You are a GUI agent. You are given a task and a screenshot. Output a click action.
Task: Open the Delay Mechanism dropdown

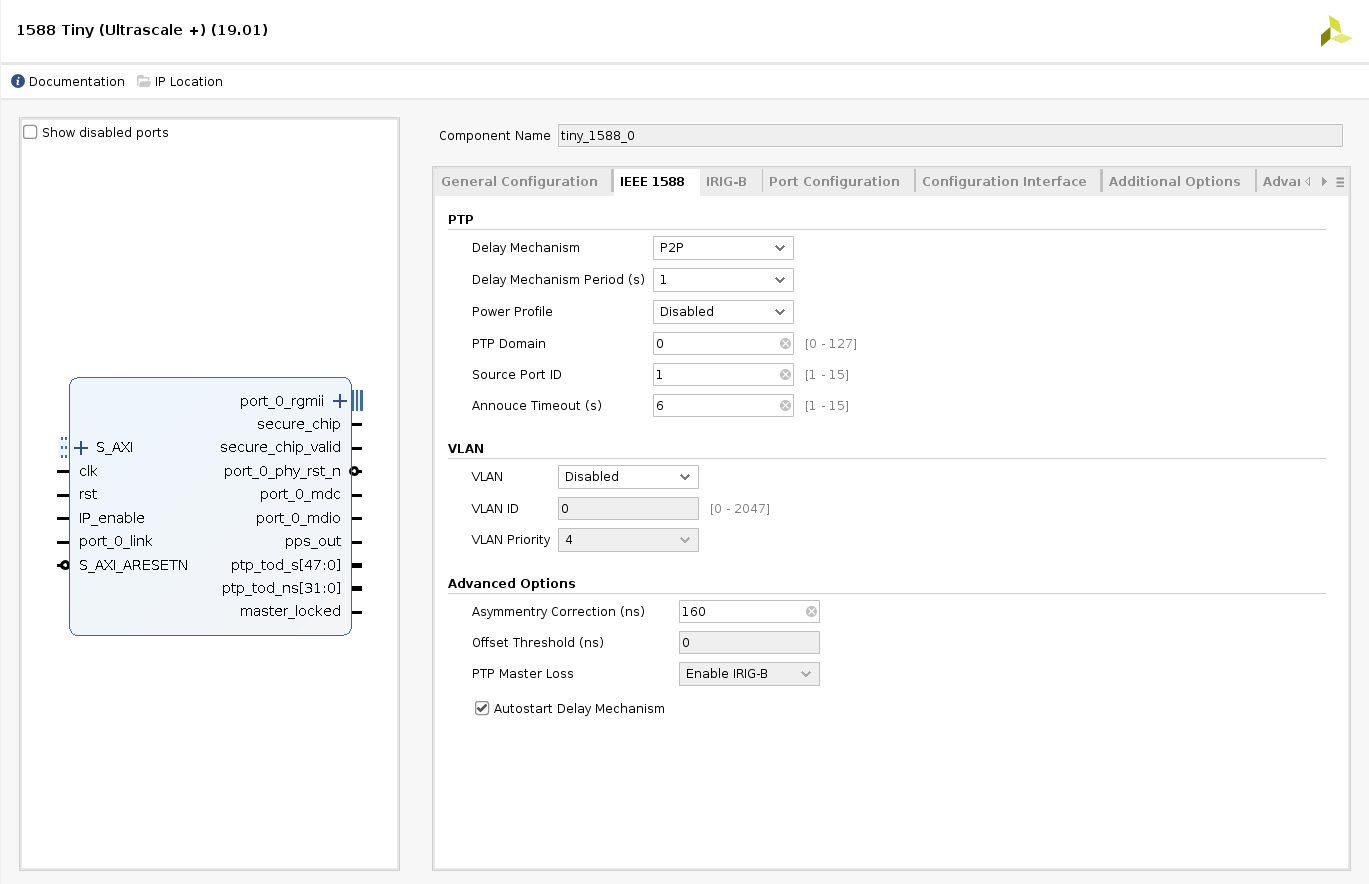[722, 248]
